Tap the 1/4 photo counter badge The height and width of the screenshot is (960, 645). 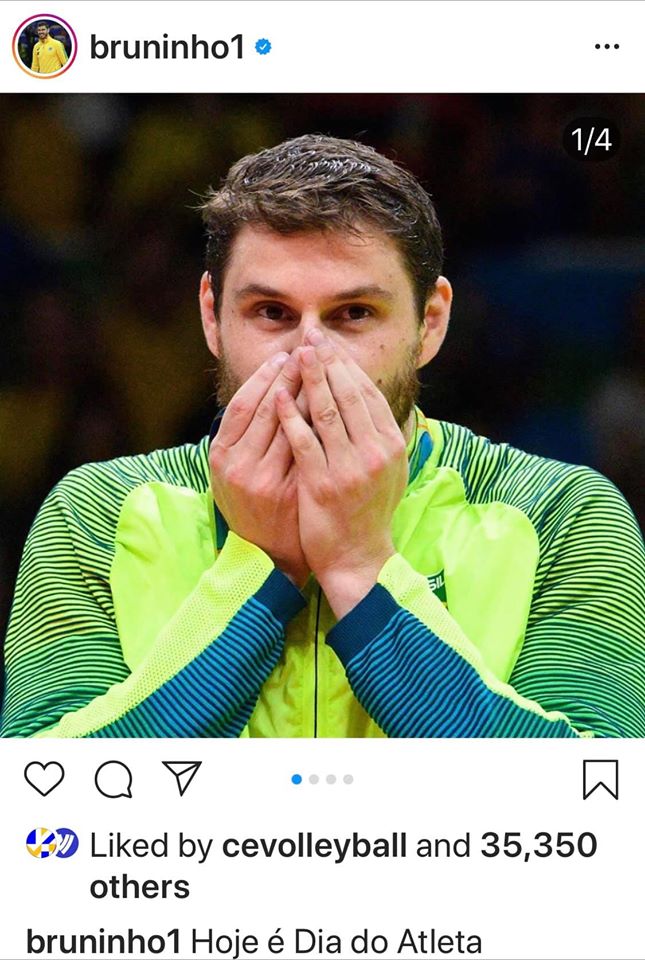tap(591, 140)
